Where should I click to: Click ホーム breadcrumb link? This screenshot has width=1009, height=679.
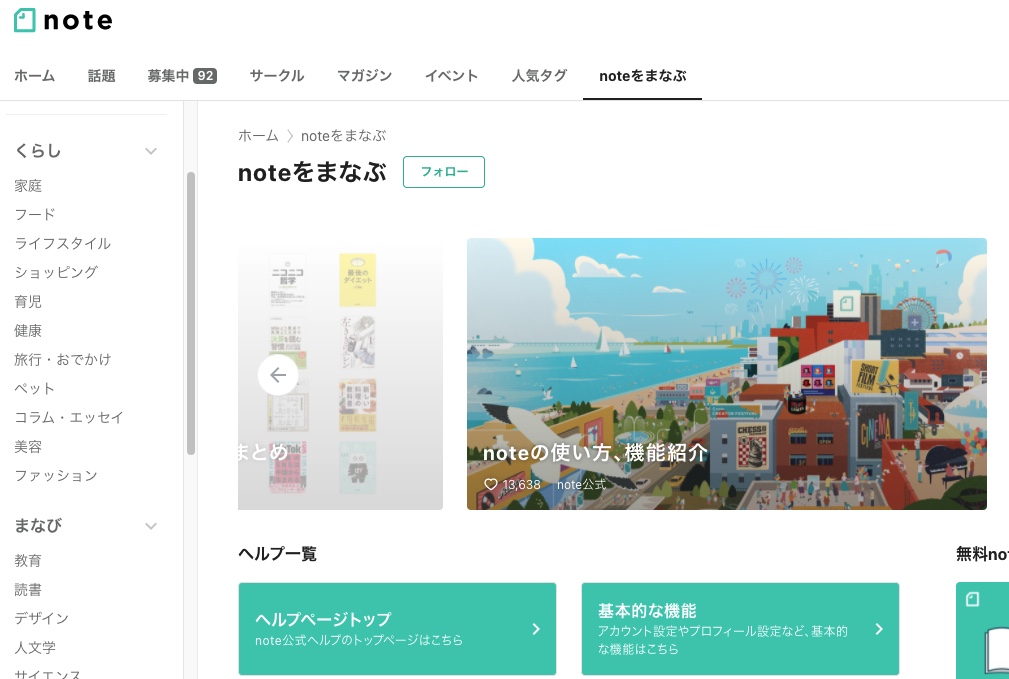pyautogui.click(x=258, y=136)
